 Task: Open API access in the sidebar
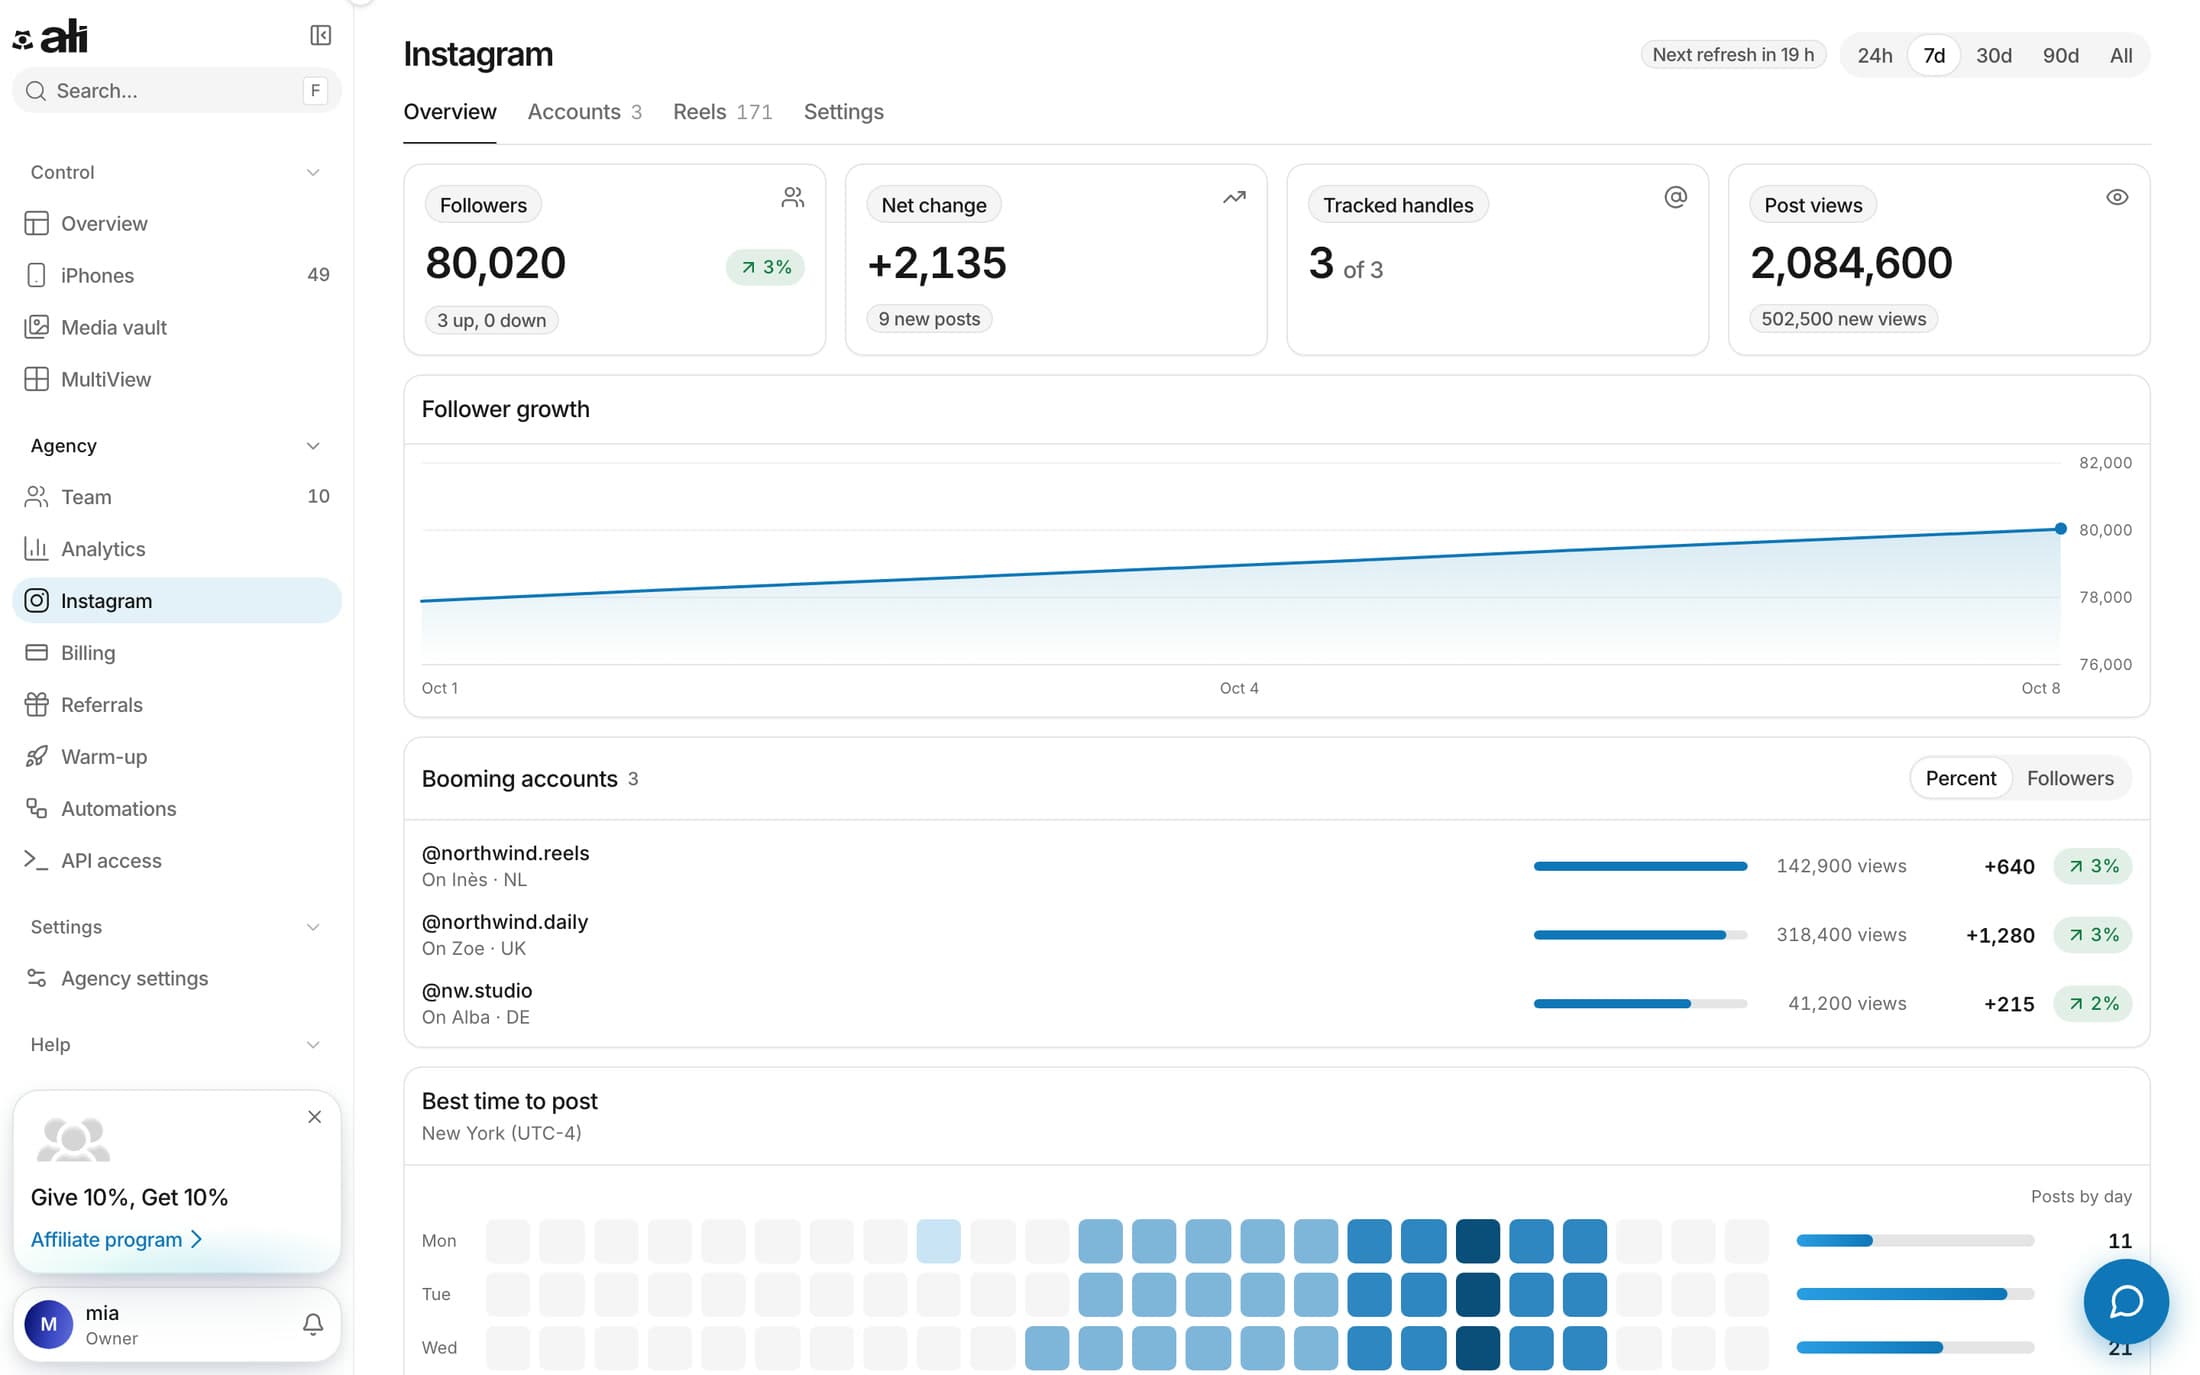[176, 861]
